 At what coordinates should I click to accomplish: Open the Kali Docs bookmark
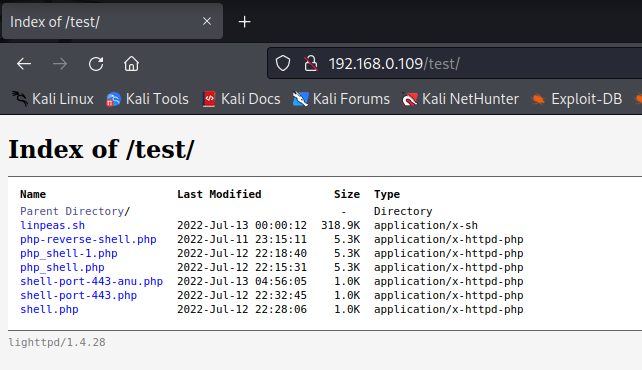click(x=242, y=99)
